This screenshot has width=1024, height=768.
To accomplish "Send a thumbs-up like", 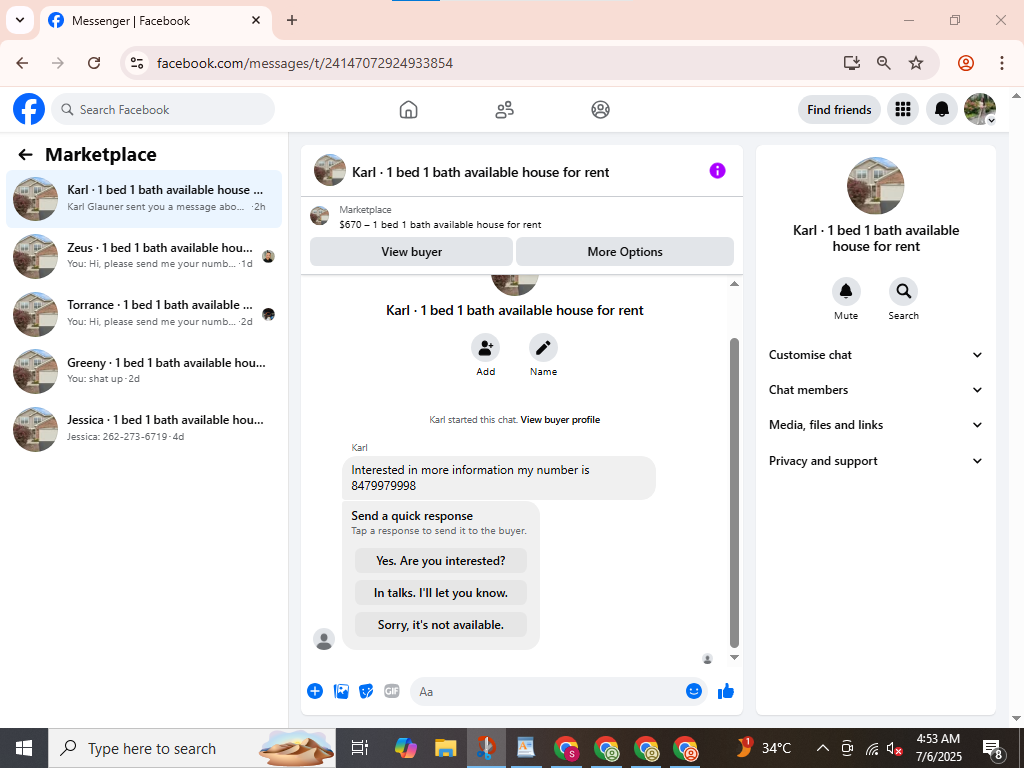I will (726, 691).
